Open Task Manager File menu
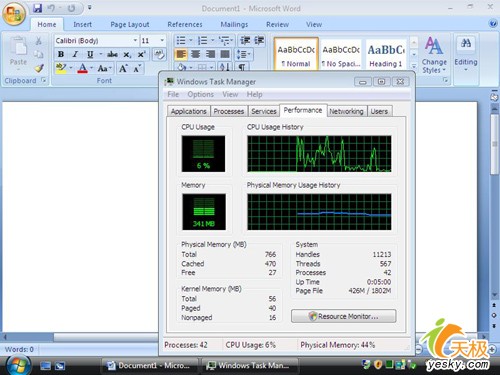500x375 pixels. 173,94
